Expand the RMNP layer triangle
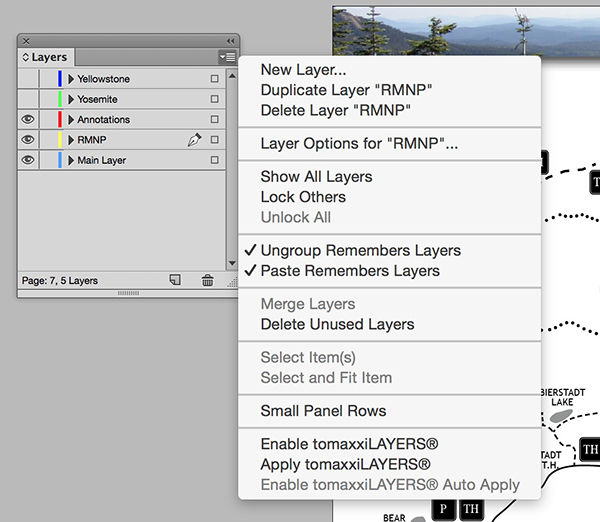600x522 pixels. 71,140
